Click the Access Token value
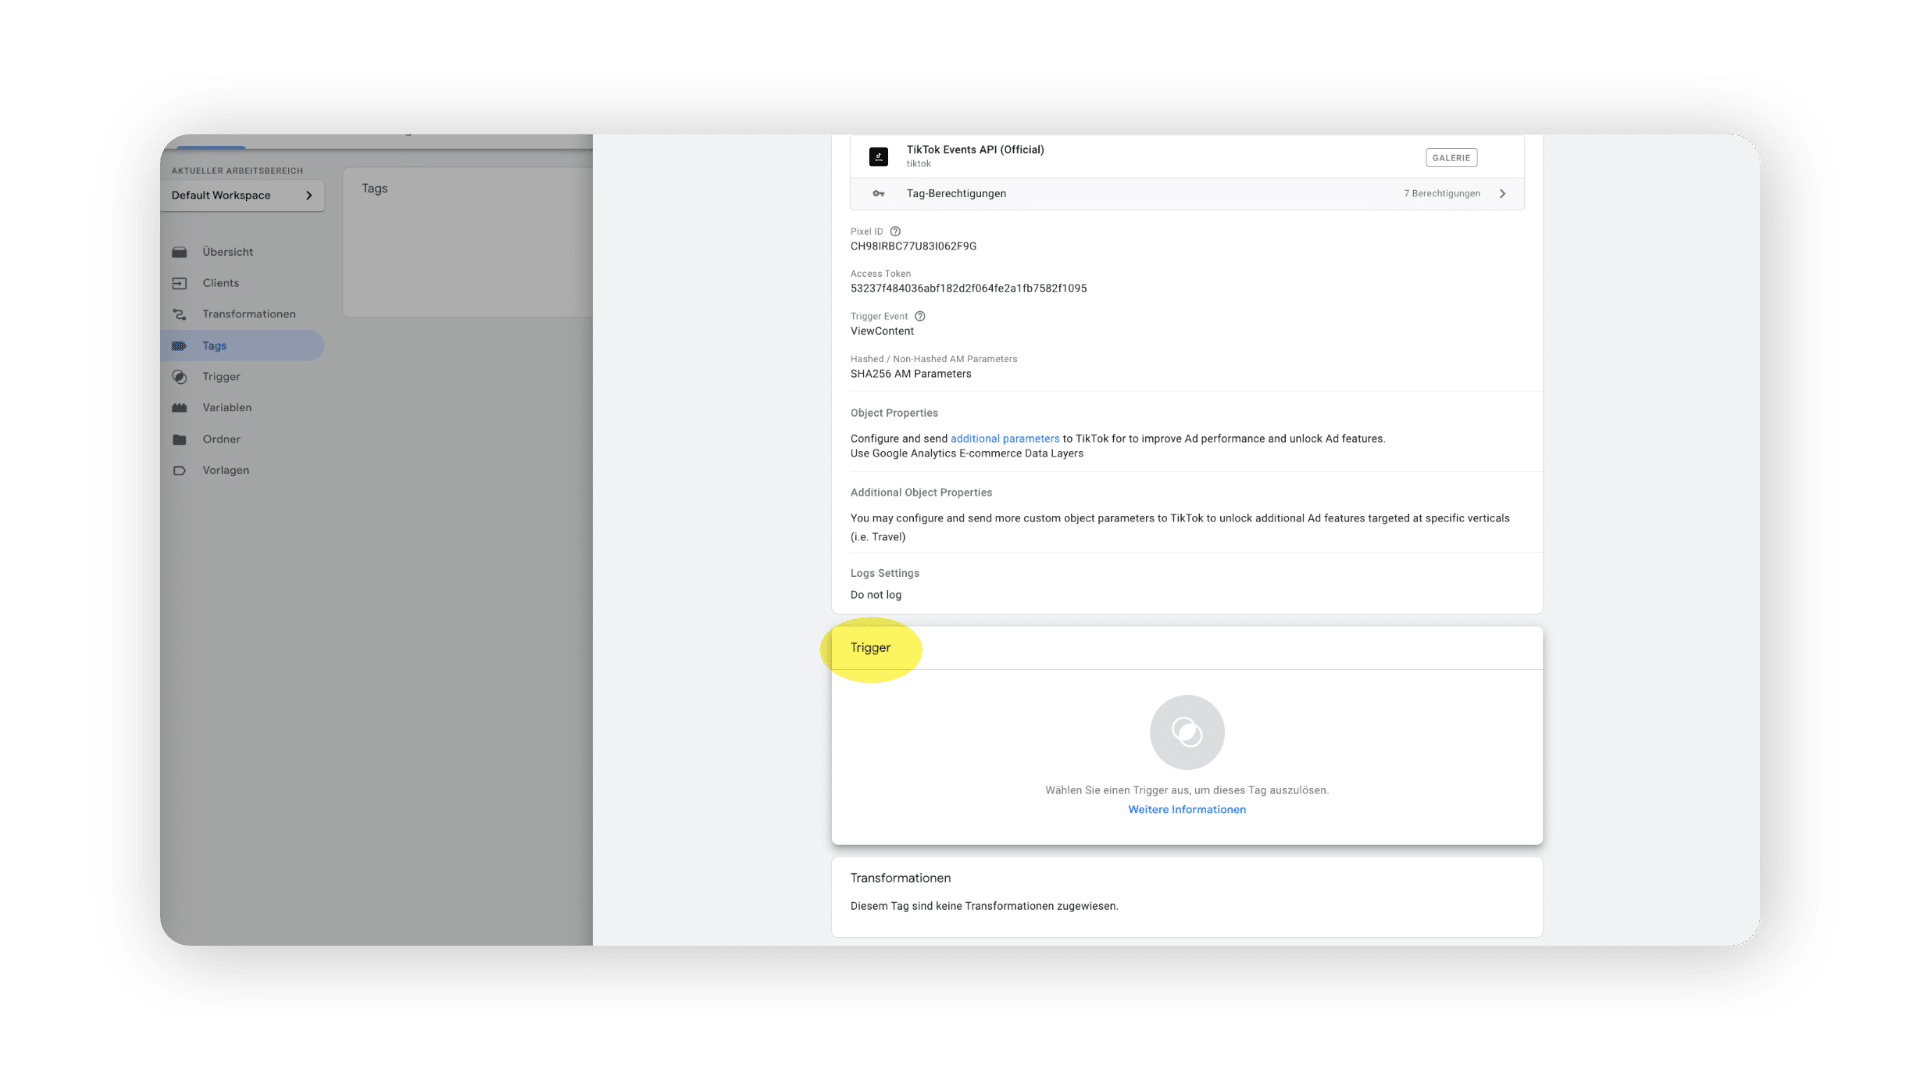Viewport: 1920px width, 1080px height. coord(968,288)
